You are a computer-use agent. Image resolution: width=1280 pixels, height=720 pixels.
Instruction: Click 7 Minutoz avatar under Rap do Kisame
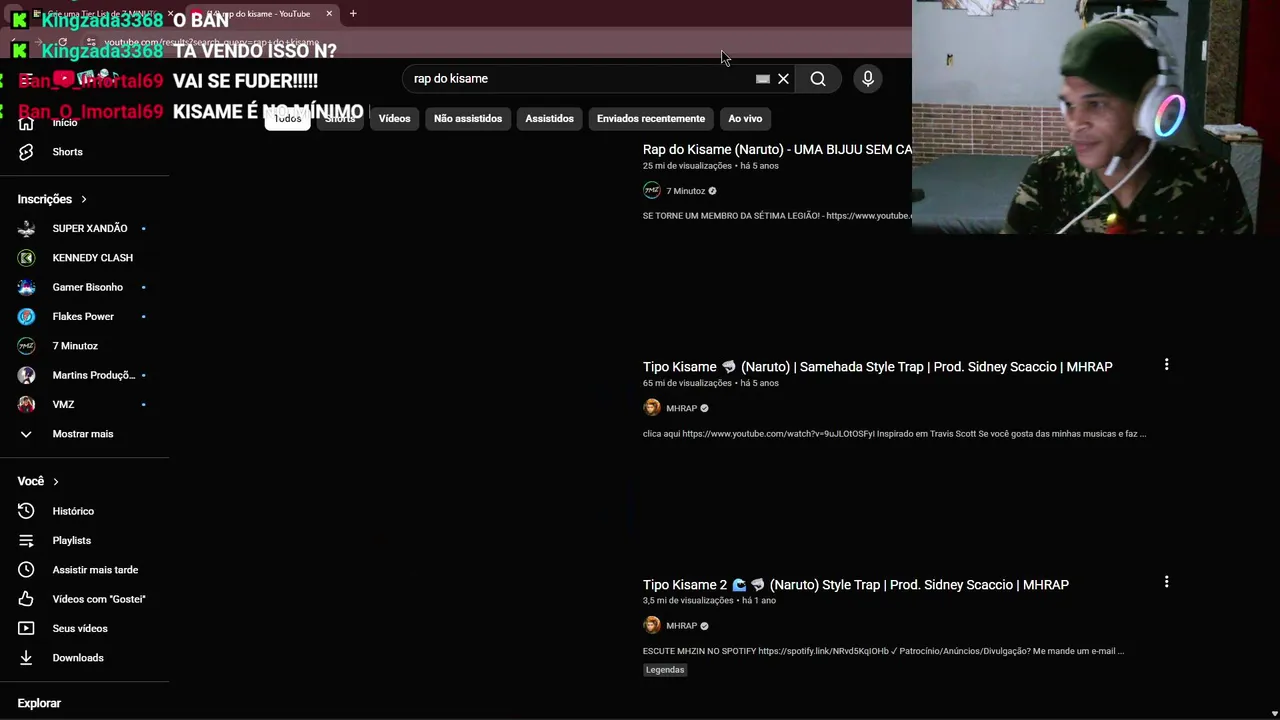[x=652, y=190]
